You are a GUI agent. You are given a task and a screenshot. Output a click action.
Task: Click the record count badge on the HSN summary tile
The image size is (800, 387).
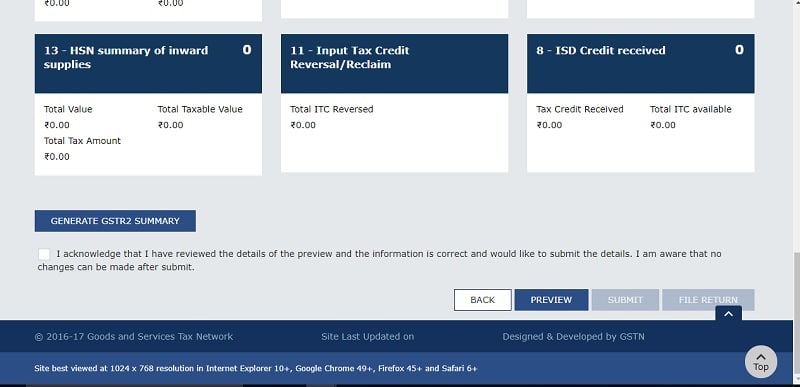point(247,49)
